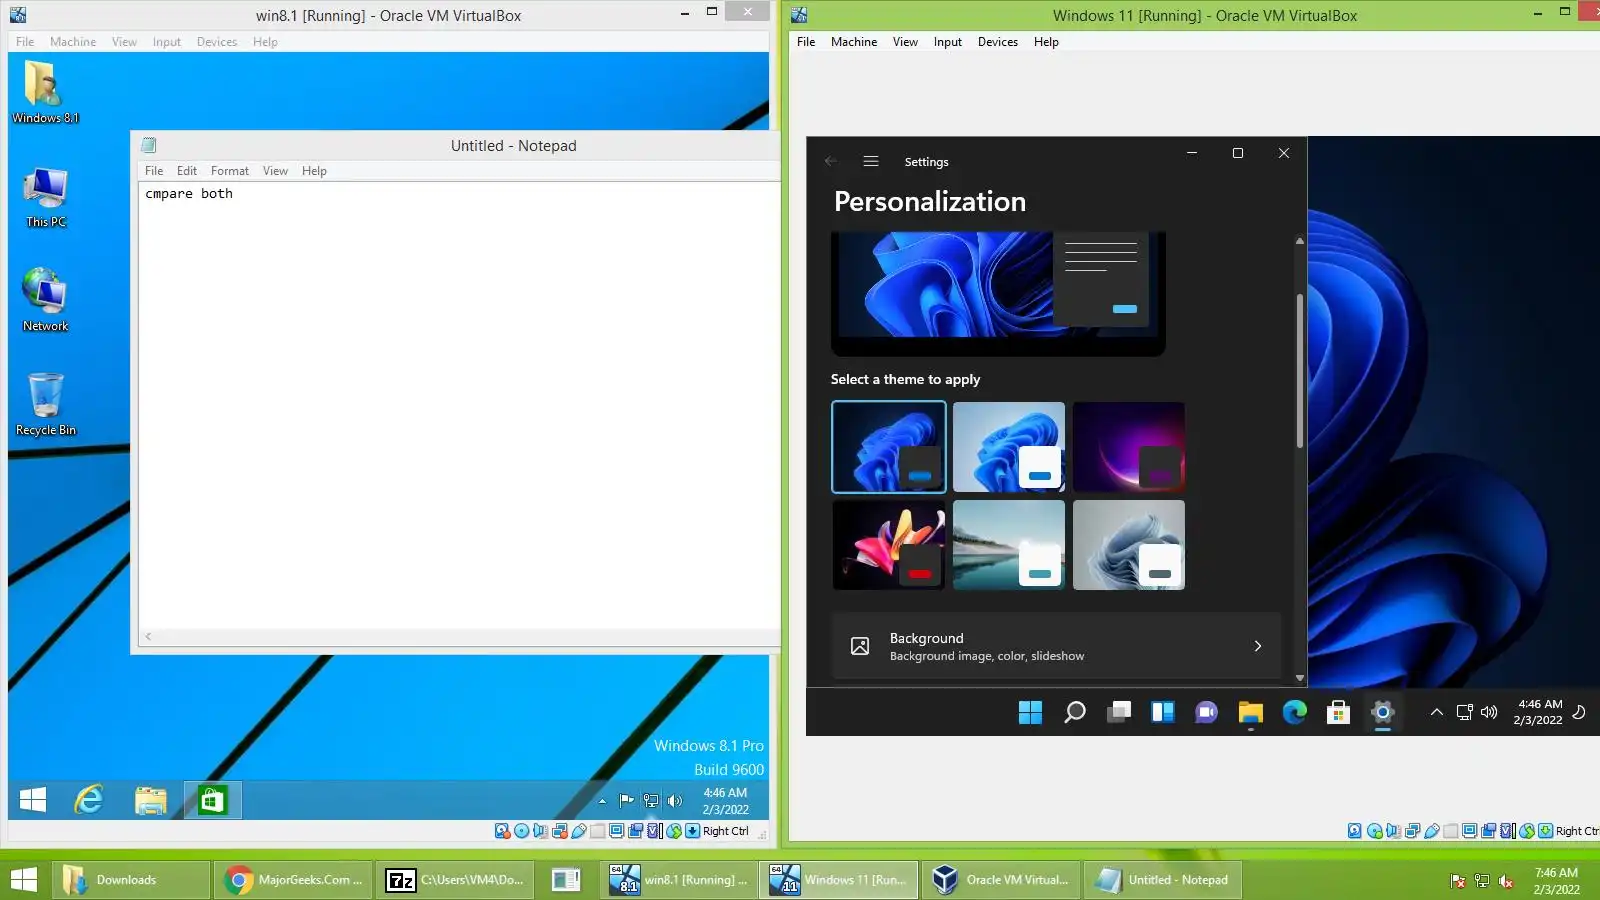Select the dark blue bloom Windows theme
Screen dimensions: 1600x900
coord(889,447)
